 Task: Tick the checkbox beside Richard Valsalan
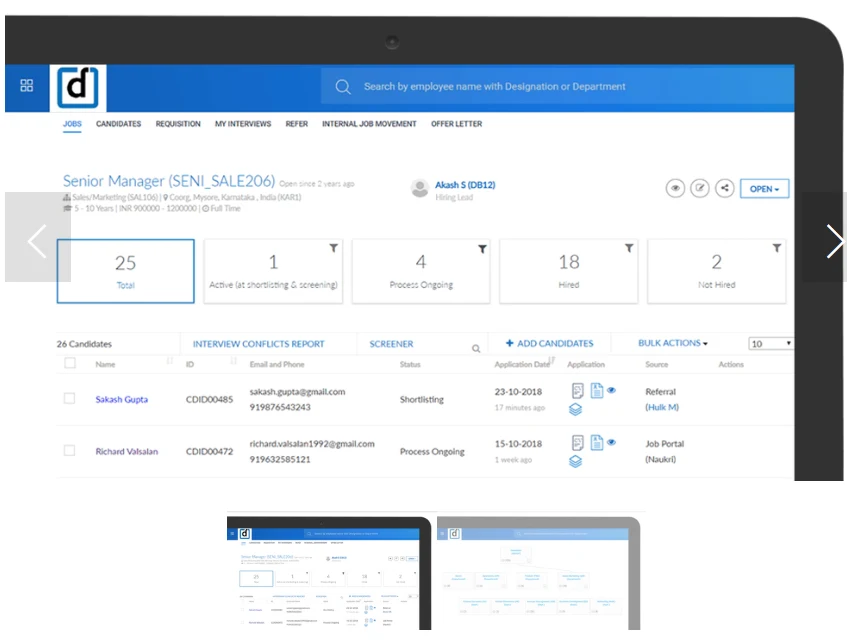(69, 451)
